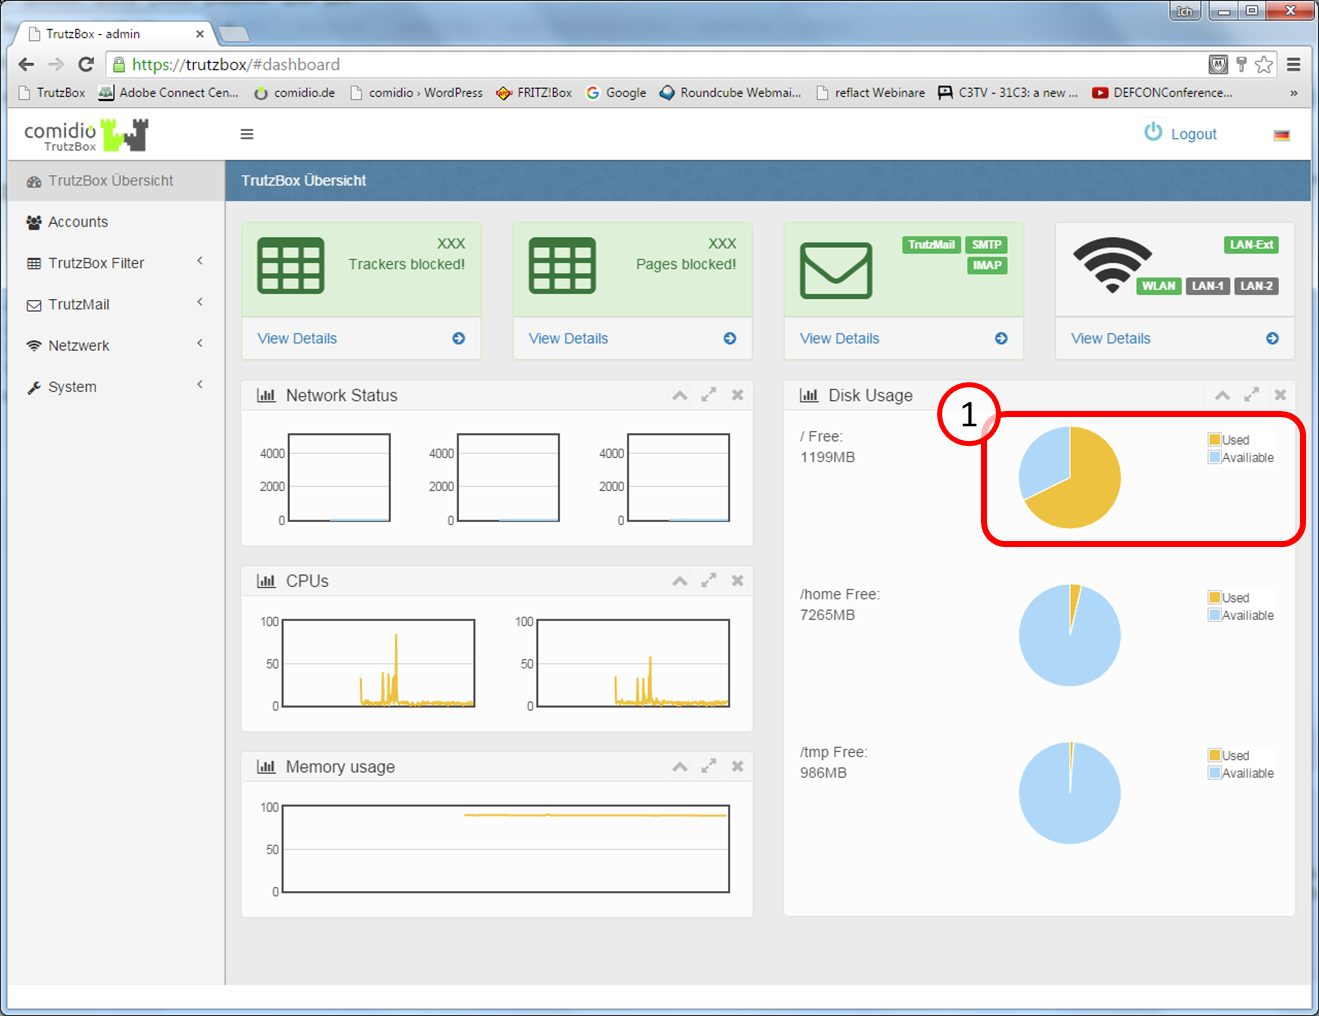Click the browser back arrow
The height and width of the screenshot is (1016, 1319).
[26, 64]
